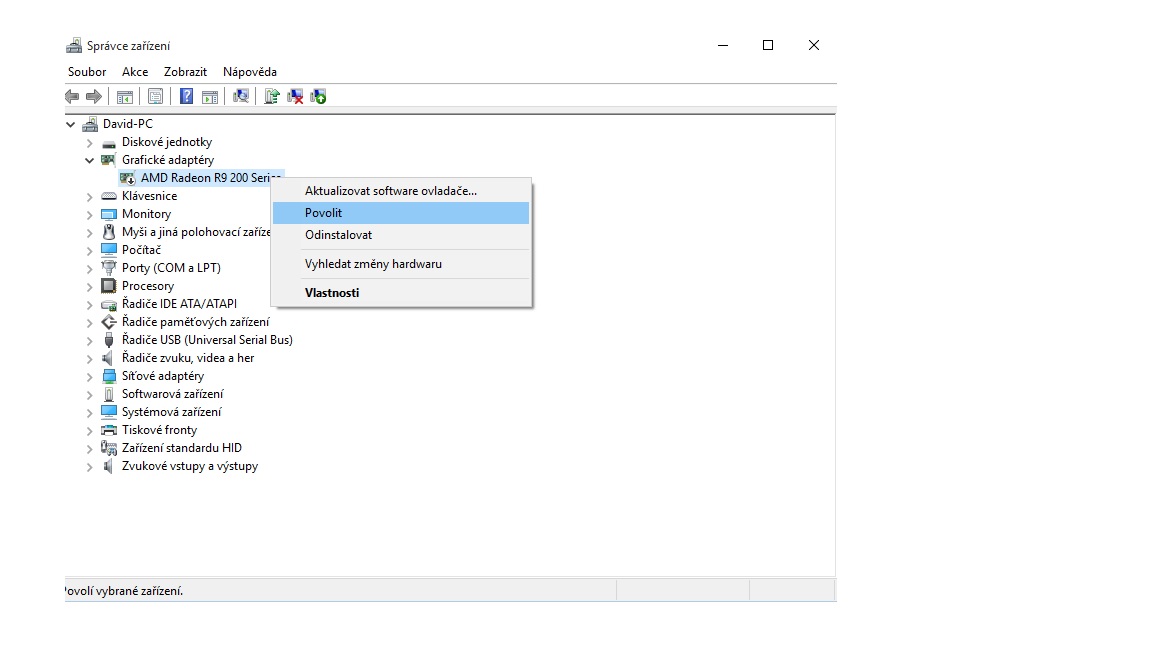Select Softwarová zařízení label
The height and width of the screenshot is (648, 1152).
point(173,394)
